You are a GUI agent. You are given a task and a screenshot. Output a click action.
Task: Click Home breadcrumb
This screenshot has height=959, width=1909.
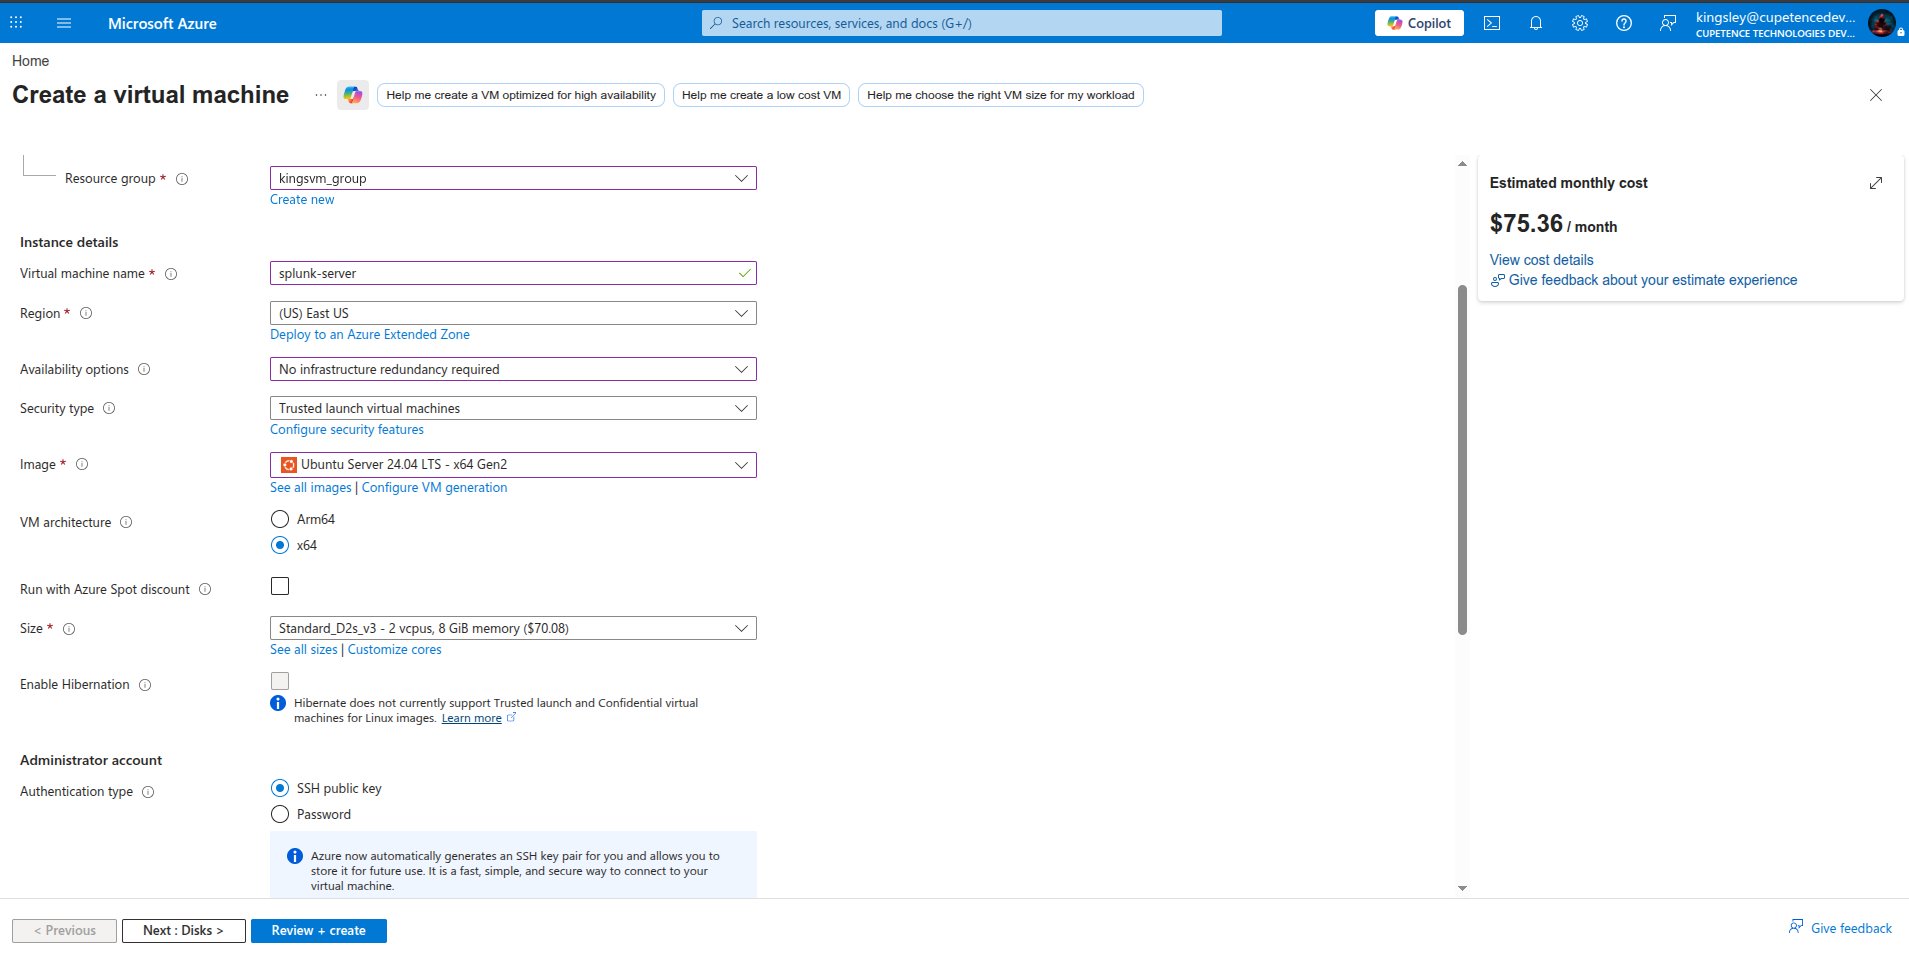coord(30,61)
